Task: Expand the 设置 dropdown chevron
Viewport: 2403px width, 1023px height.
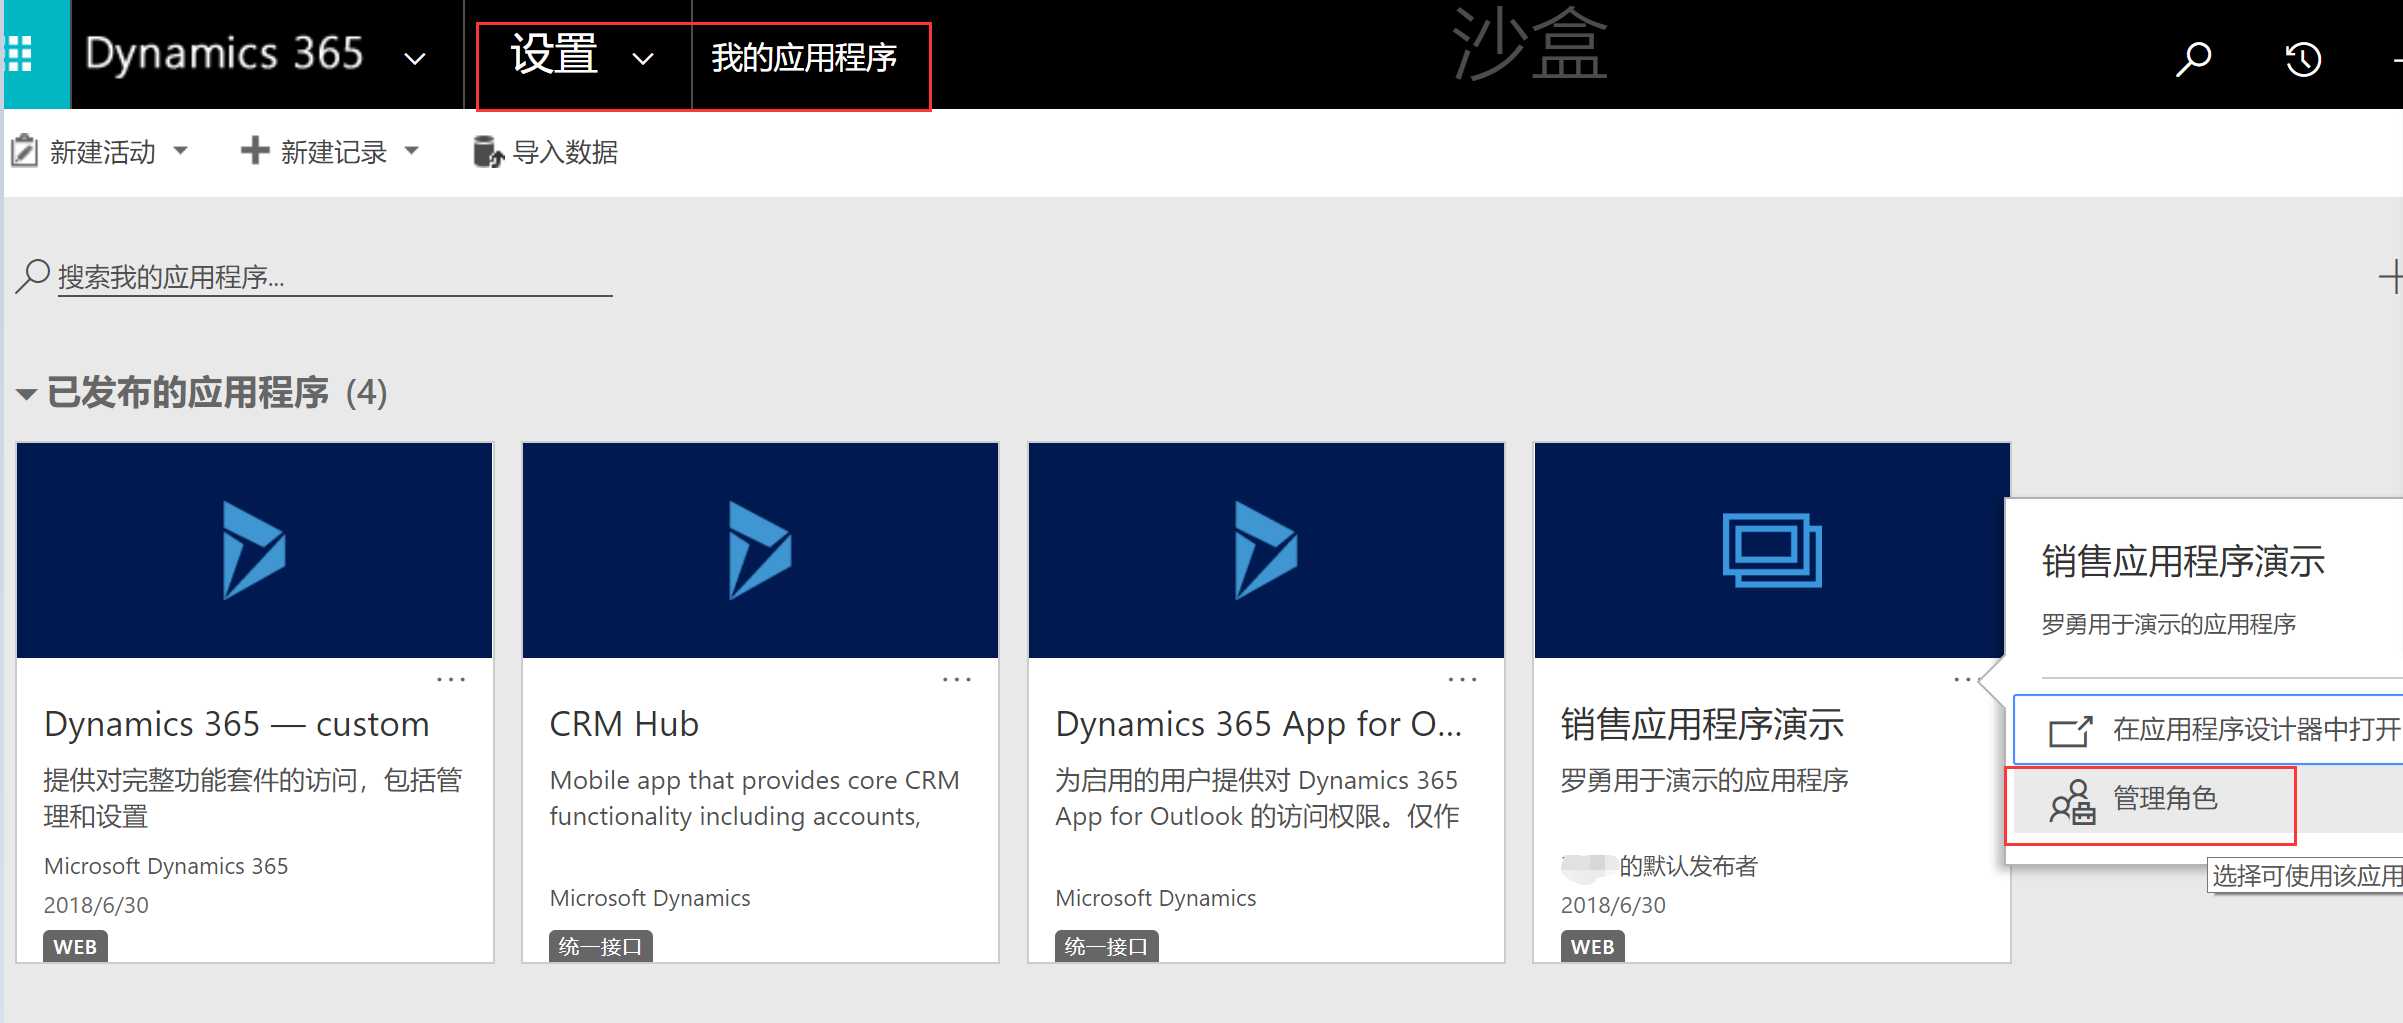Action: point(643,59)
